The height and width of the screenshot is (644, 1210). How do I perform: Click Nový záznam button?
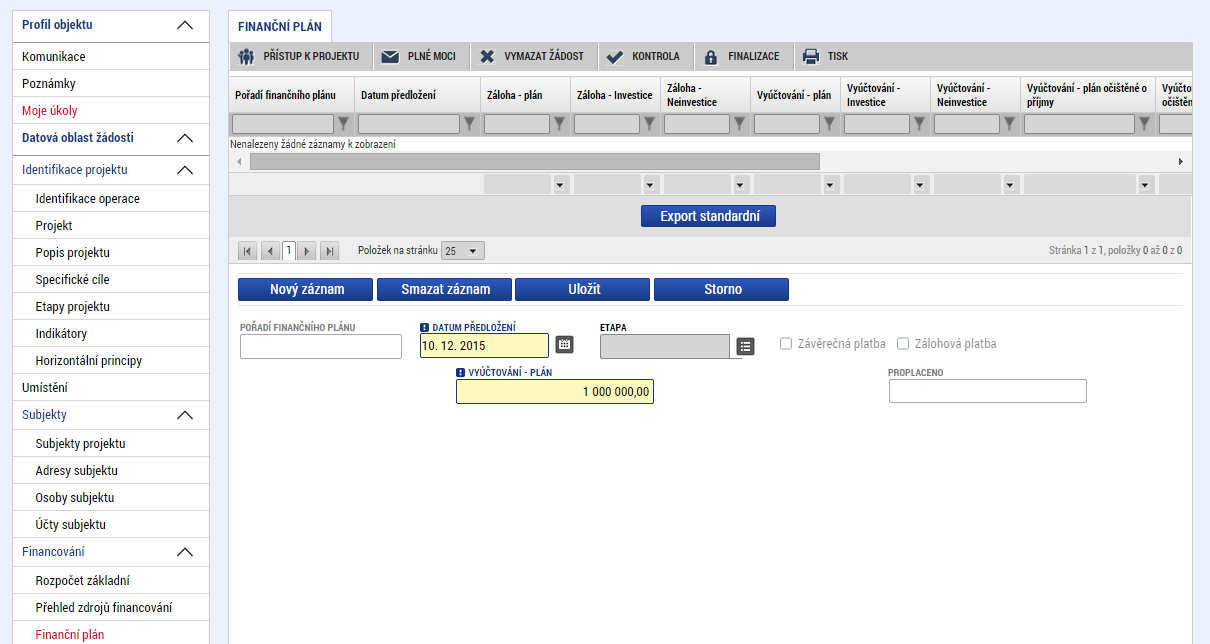(307, 289)
